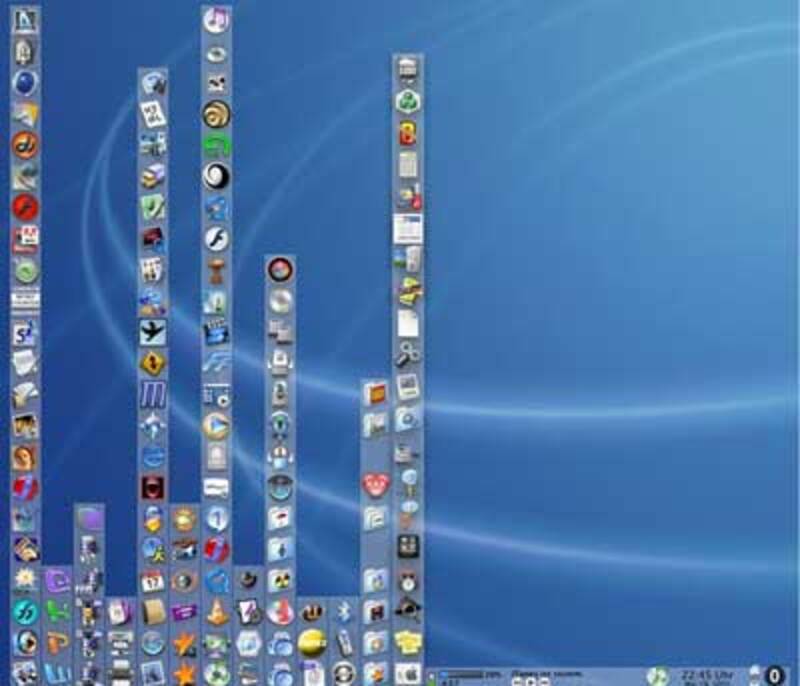Open the purple ticket-shaped icon
Screen dimensions: 800x686
[184, 612]
